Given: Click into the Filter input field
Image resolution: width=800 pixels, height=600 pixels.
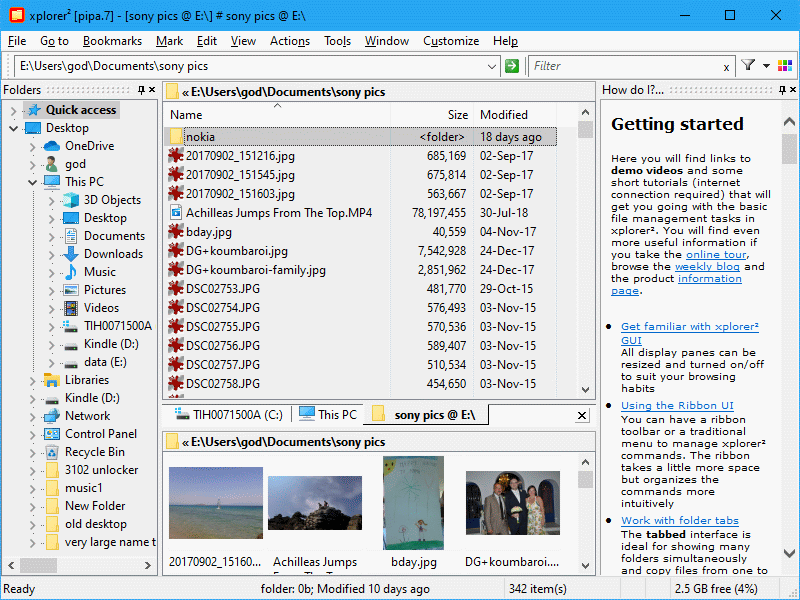Looking at the screenshot, I should [x=626, y=66].
